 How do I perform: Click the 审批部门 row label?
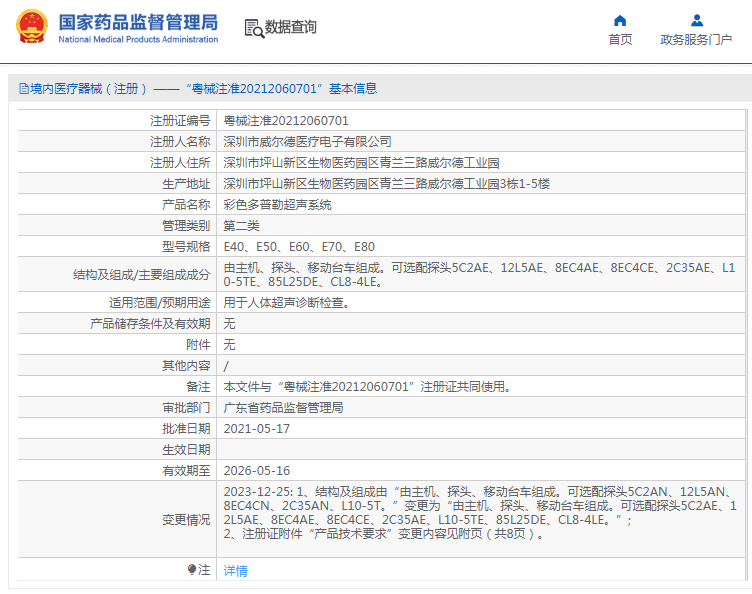click(186, 408)
